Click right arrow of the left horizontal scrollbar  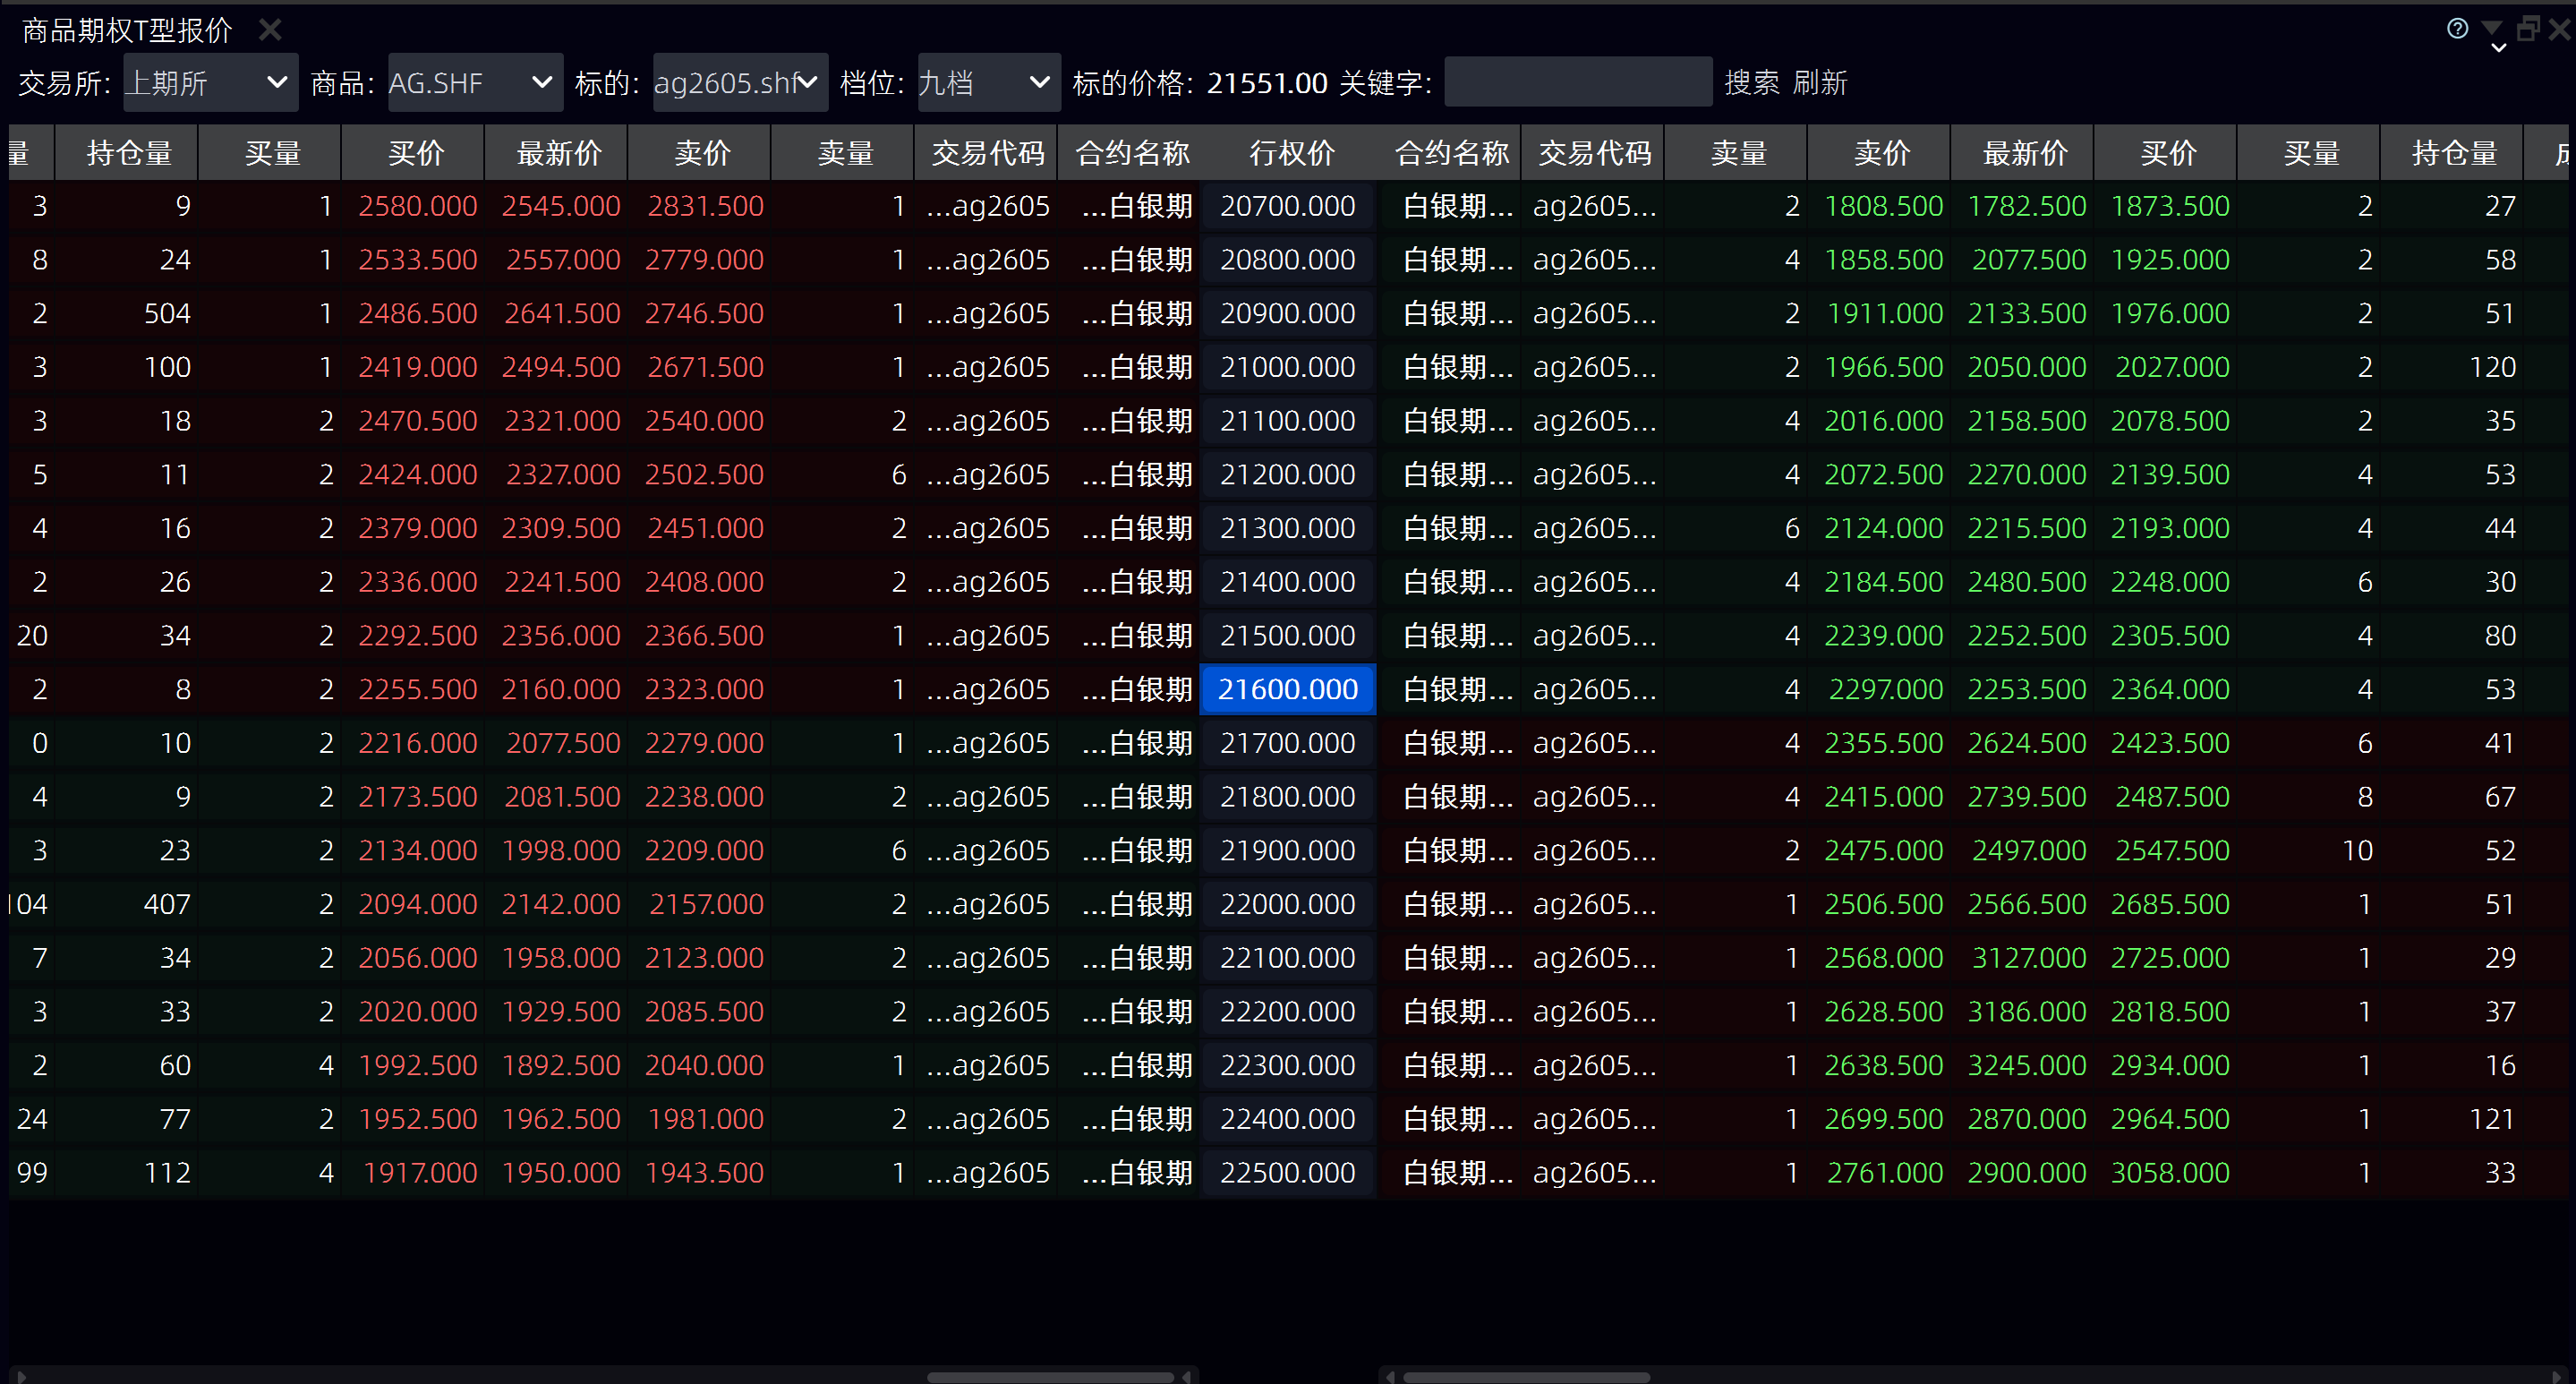click(x=1187, y=1376)
